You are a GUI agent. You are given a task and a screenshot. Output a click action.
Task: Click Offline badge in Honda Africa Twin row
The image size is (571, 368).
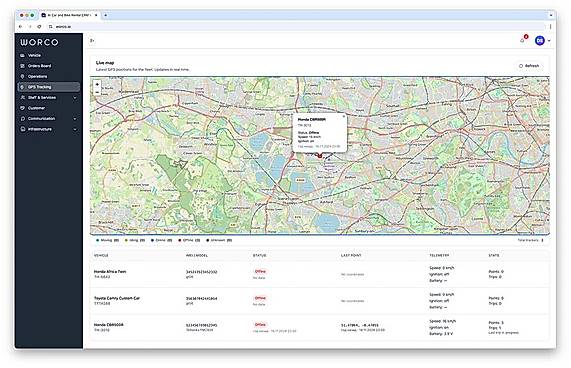(260, 272)
